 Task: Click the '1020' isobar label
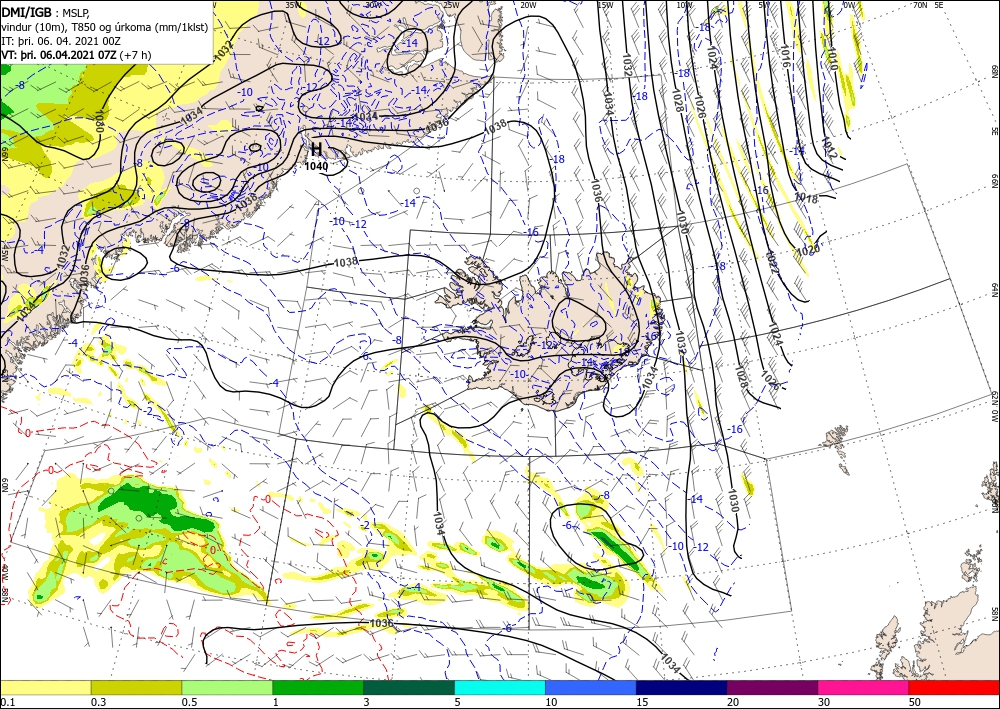click(x=808, y=251)
